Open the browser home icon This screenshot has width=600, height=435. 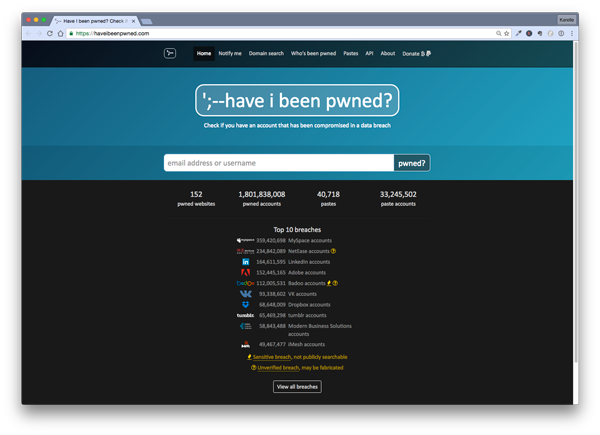[60, 34]
